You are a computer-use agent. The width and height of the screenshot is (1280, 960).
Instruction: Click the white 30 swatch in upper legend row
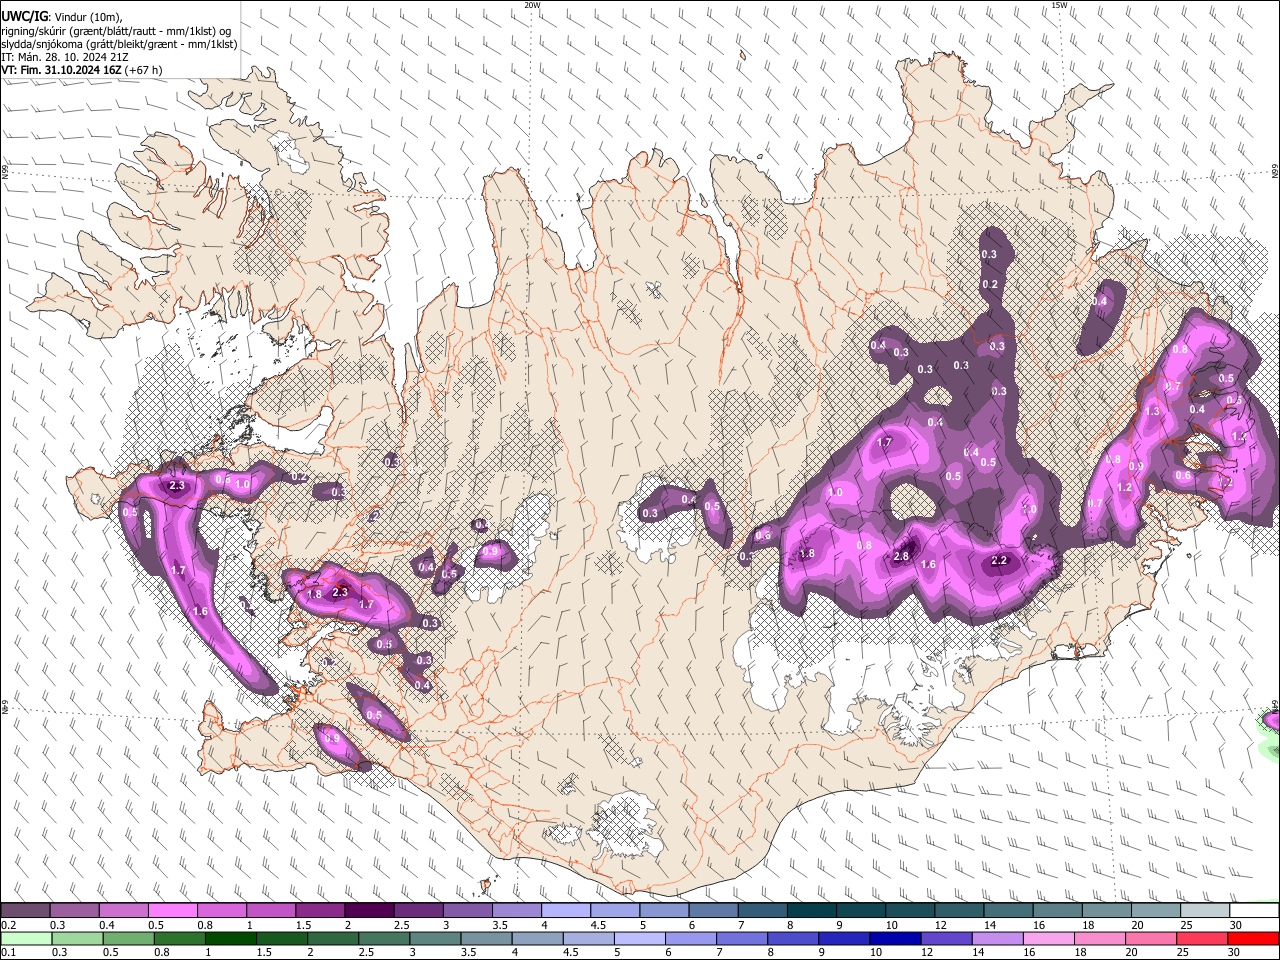[x=1254, y=911]
